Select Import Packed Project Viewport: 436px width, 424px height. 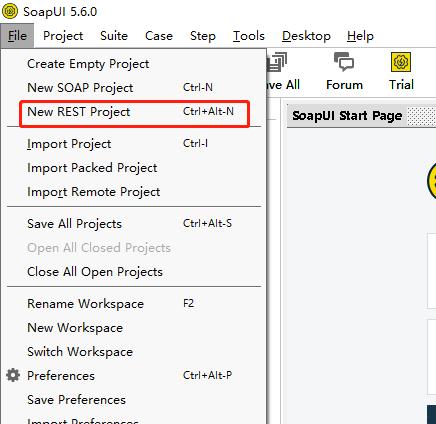(134, 168)
